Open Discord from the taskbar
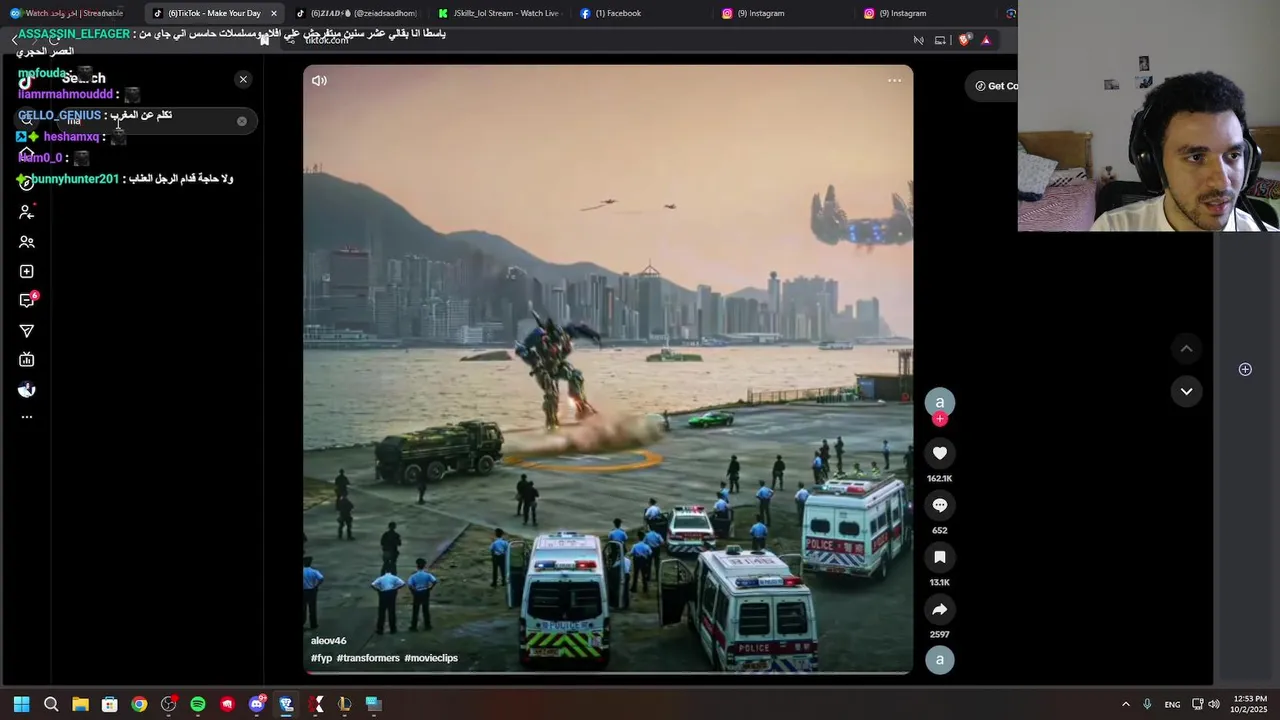The width and height of the screenshot is (1280, 720). 257,704
